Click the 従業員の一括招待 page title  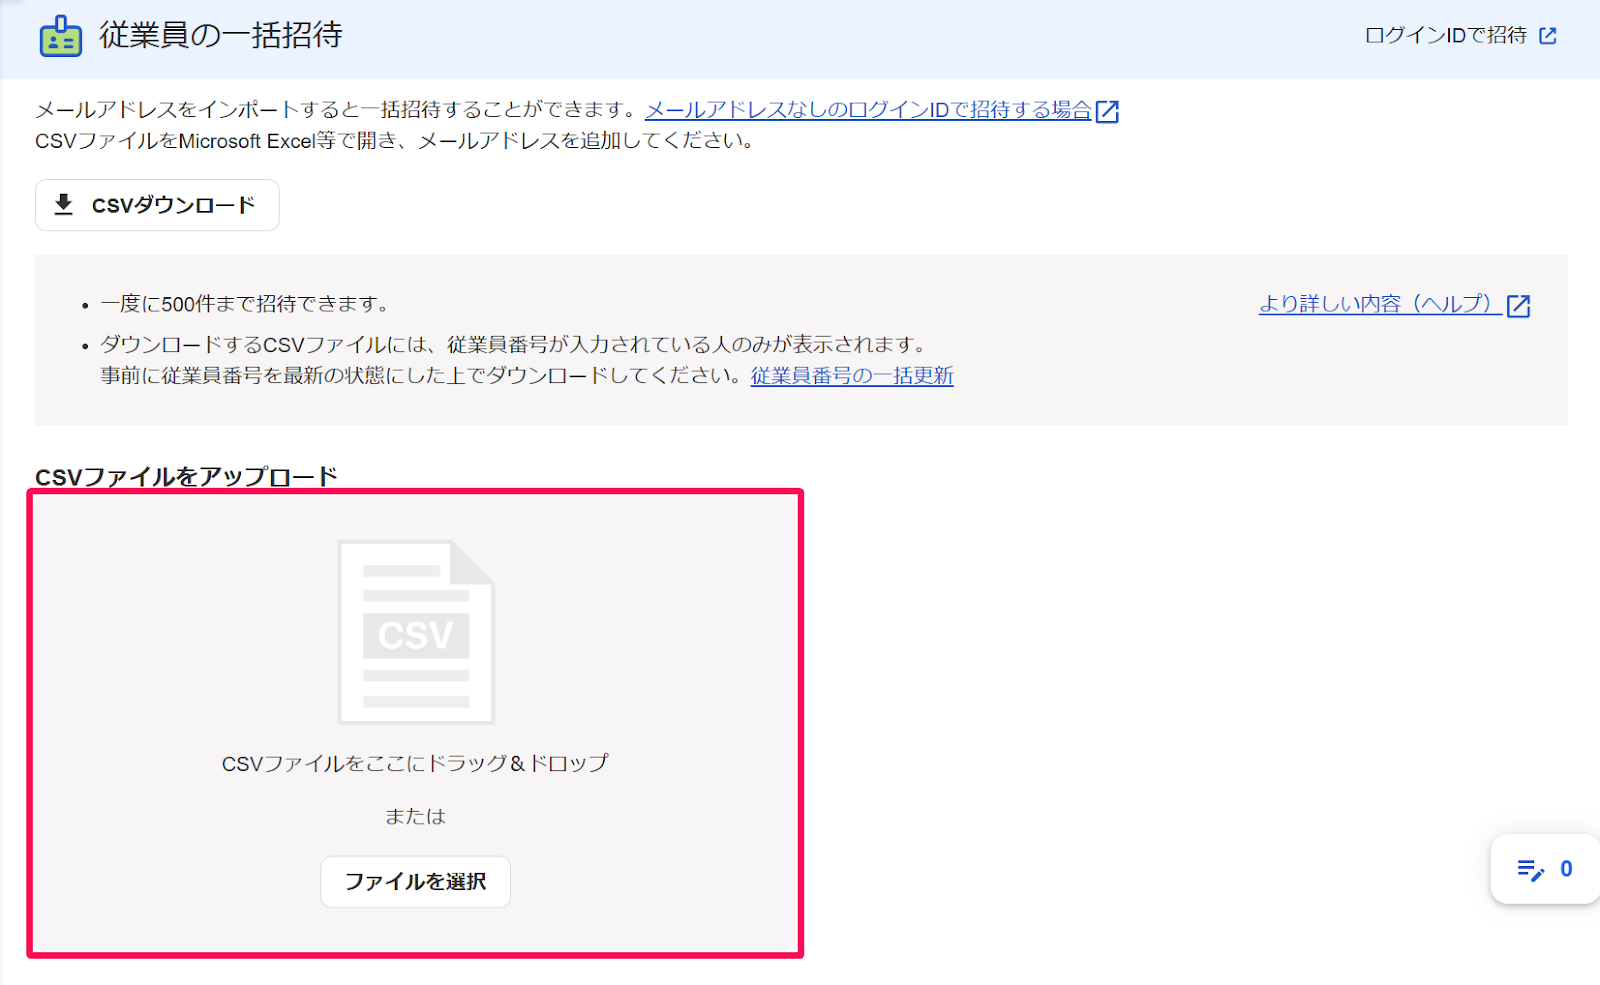(x=221, y=35)
